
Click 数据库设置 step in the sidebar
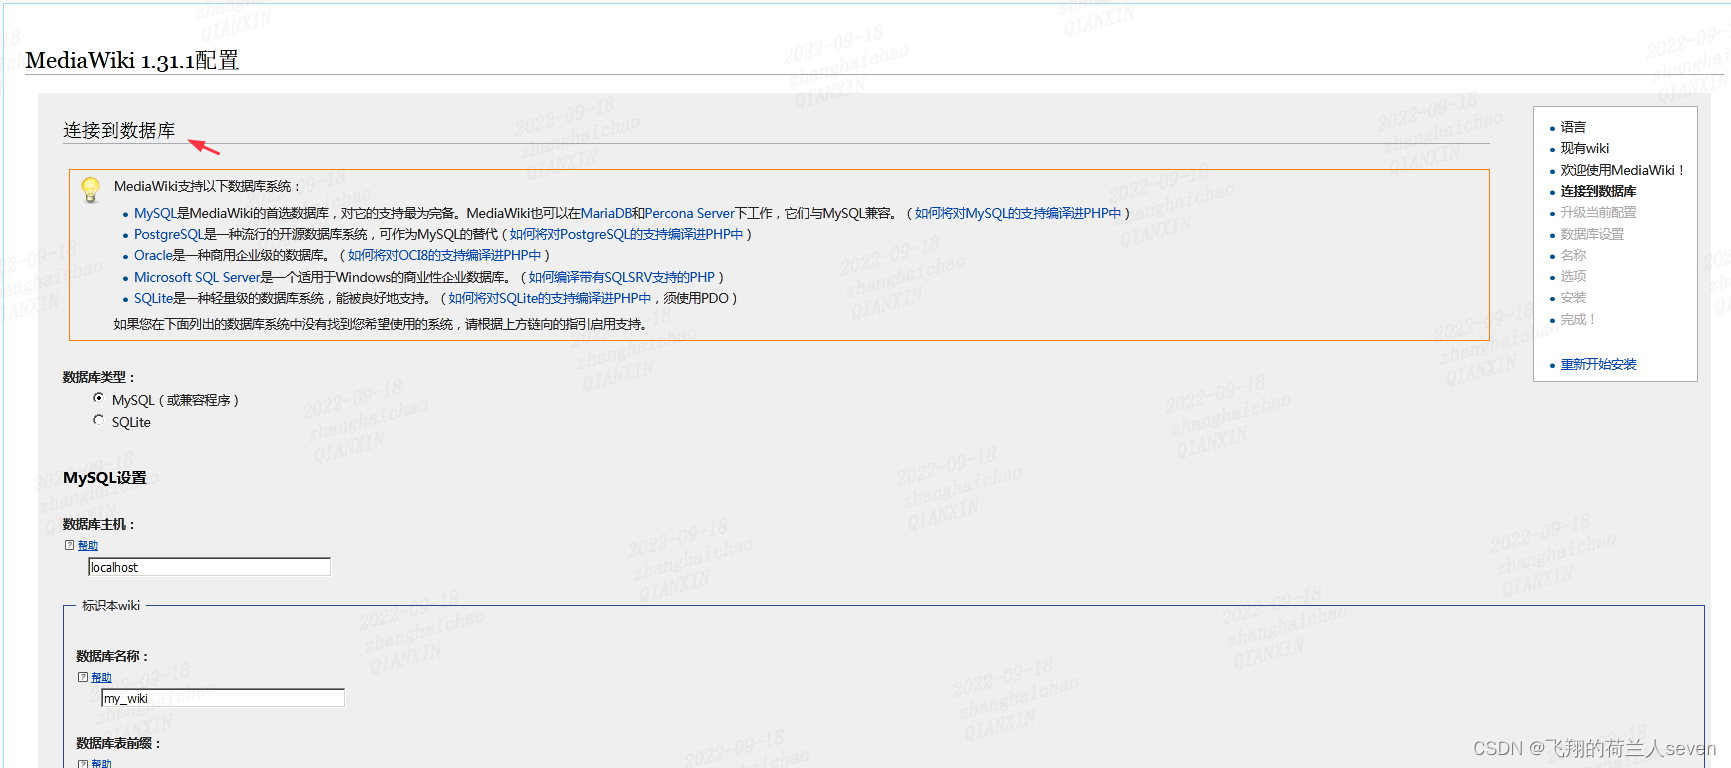click(1592, 234)
